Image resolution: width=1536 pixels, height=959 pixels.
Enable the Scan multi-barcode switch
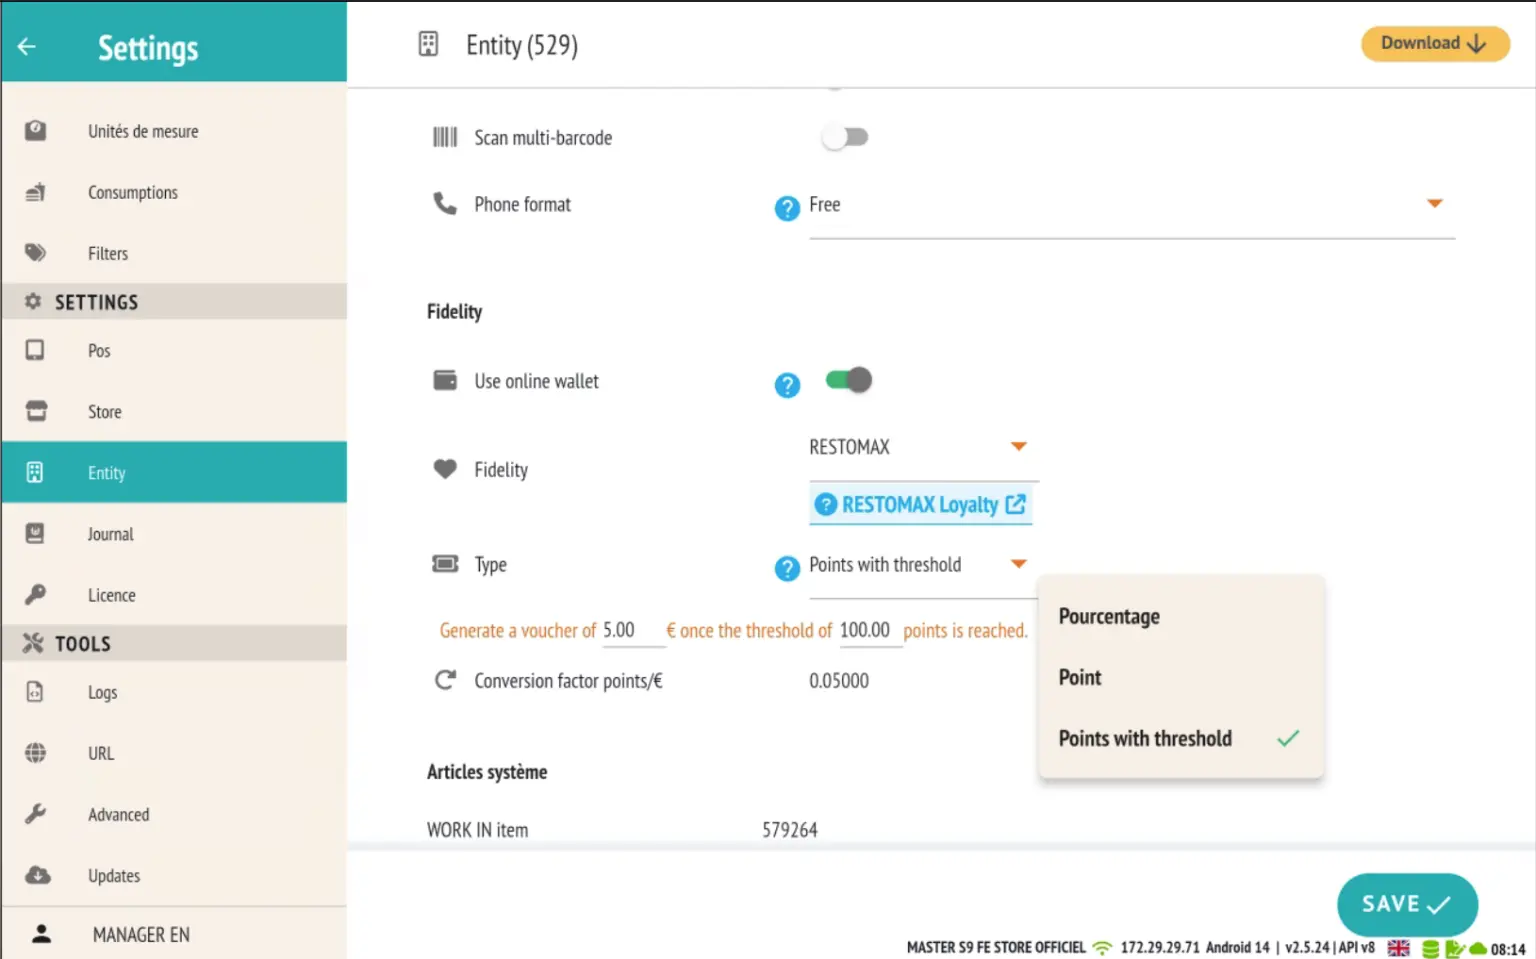click(845, 137)
